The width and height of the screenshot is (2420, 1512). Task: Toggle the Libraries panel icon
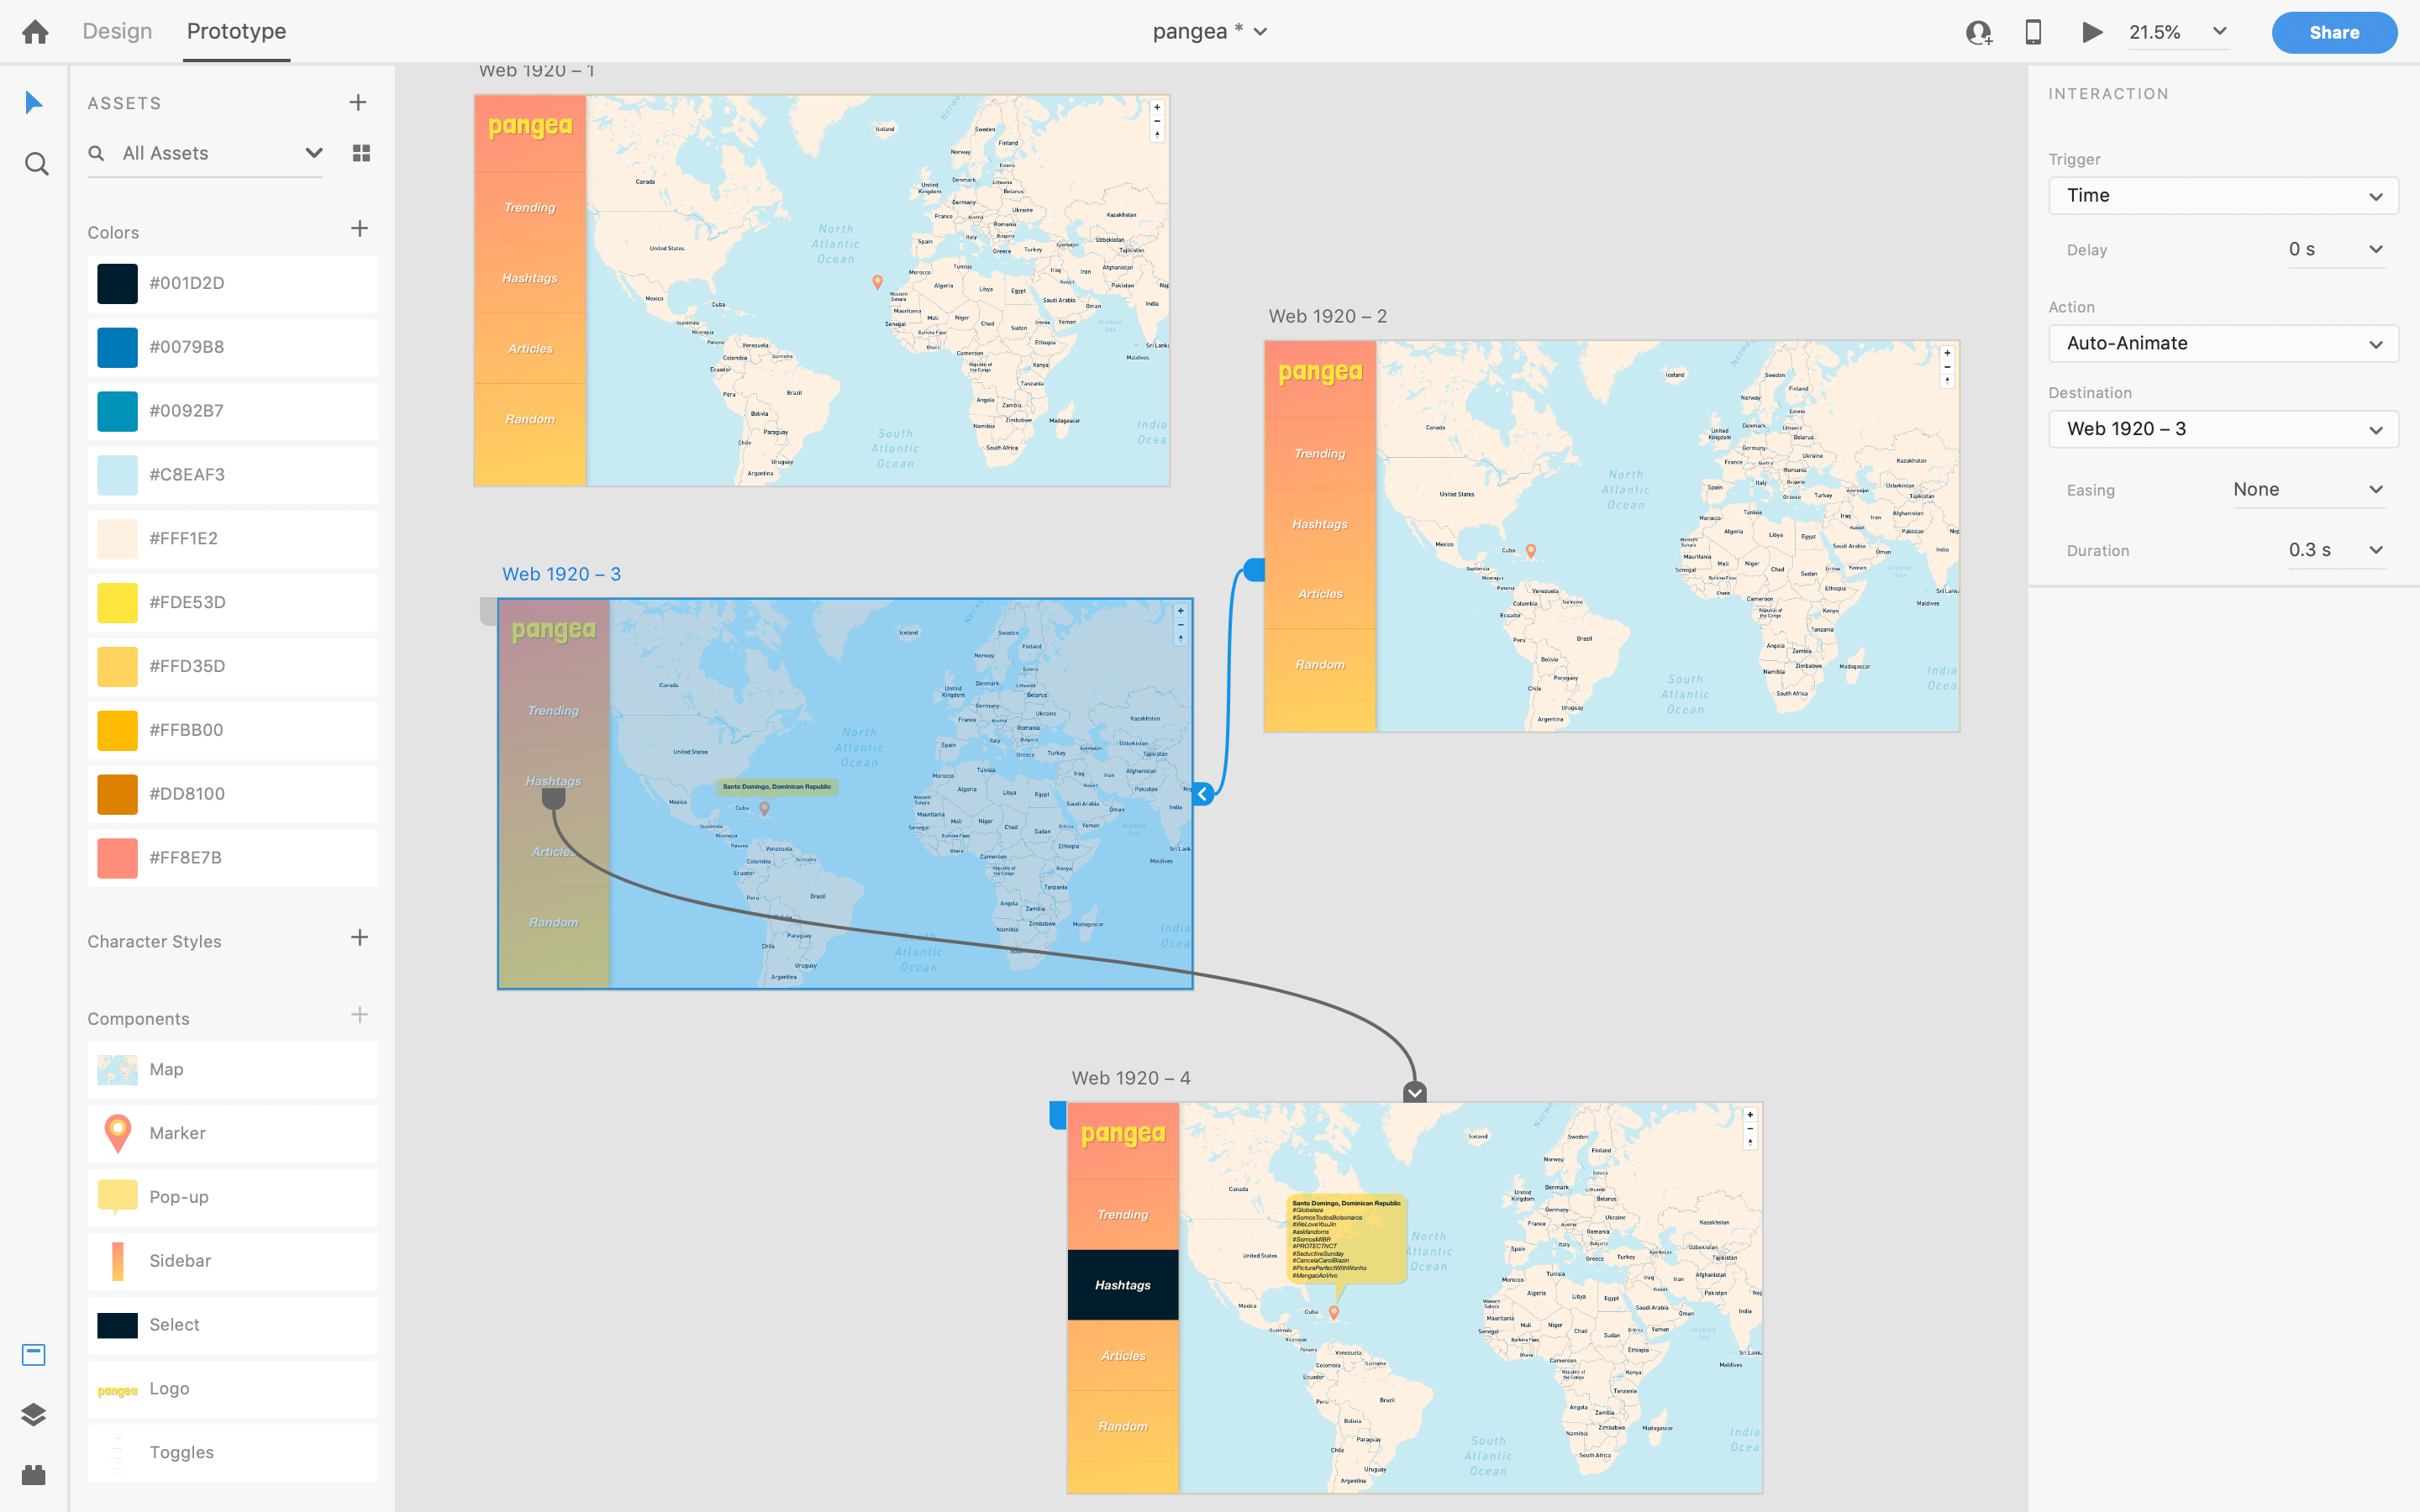[34, 1354]
